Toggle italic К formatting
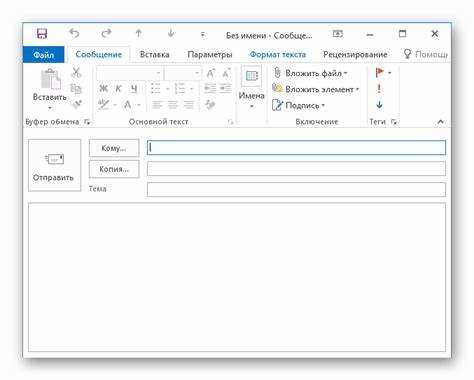Viewport: 474px width, 380px height. click(118, 89)
